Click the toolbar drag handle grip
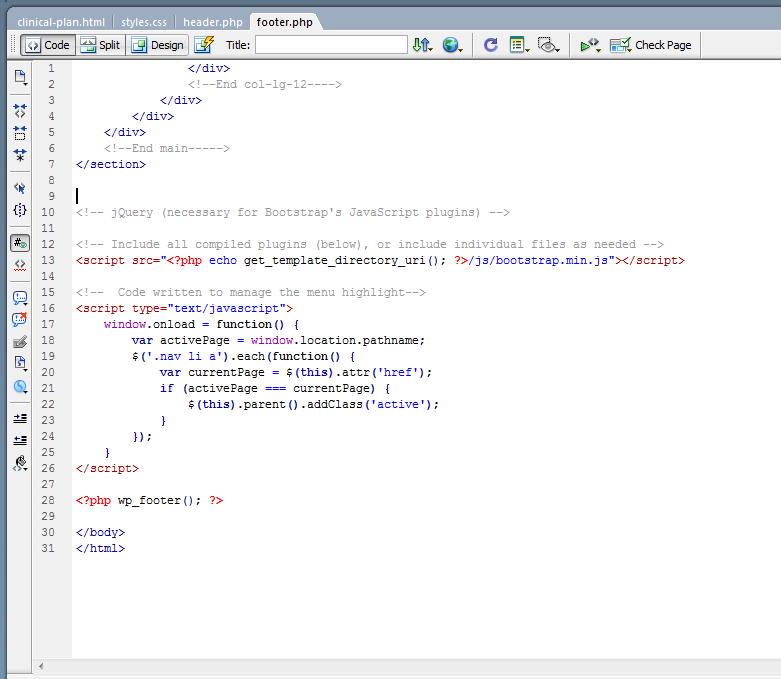 [14, 45]
